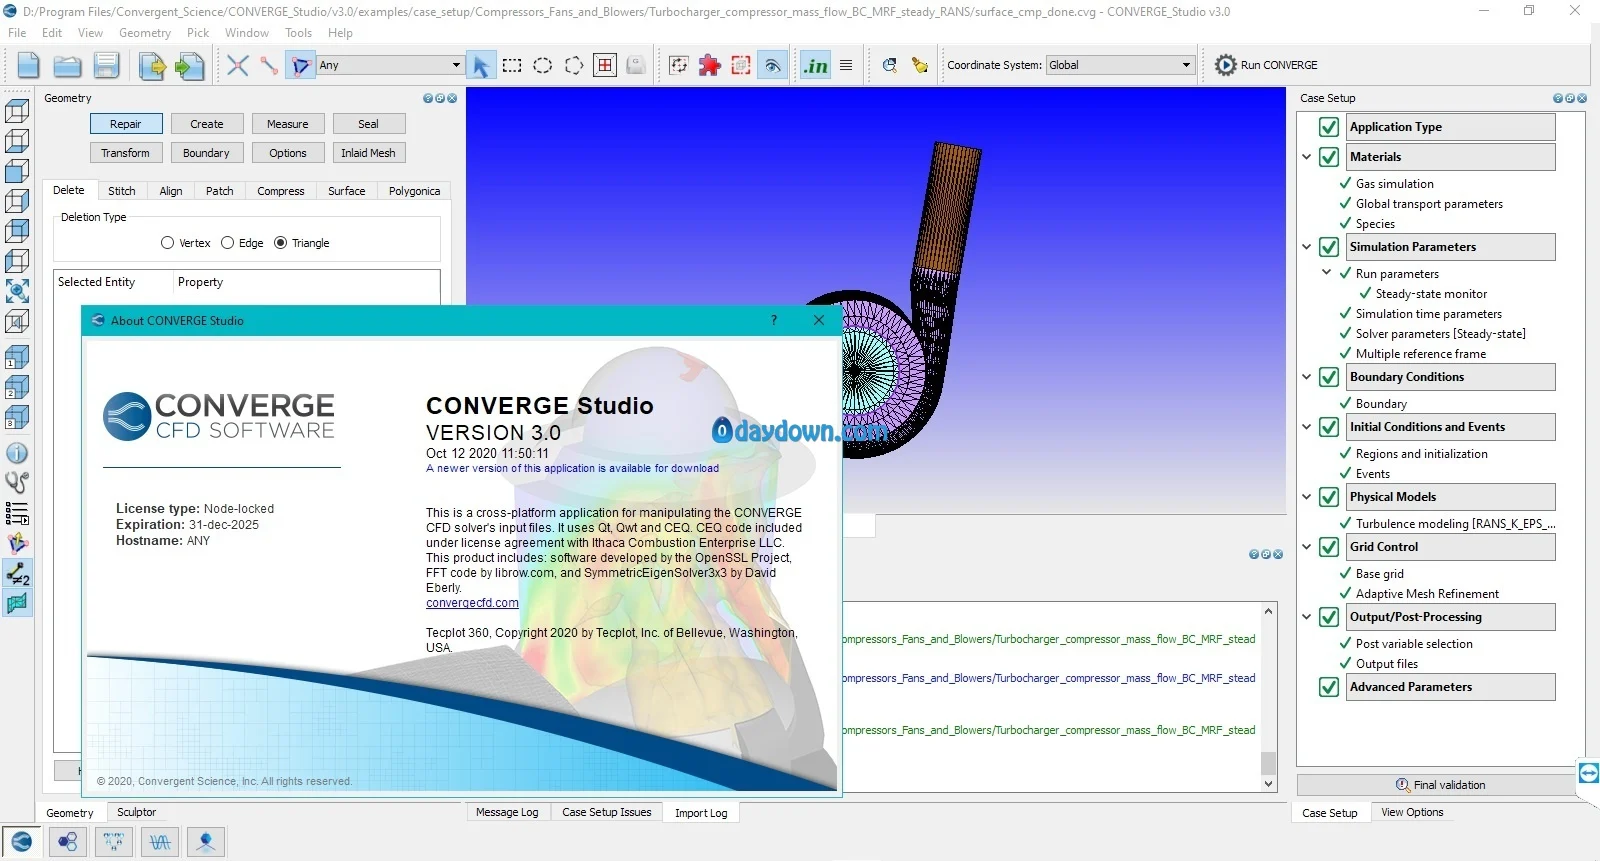Open the blue info icon in the left sidebar
Viewport: 1600px width, 861px height.
pyautogui.click(x=17, y=453)
